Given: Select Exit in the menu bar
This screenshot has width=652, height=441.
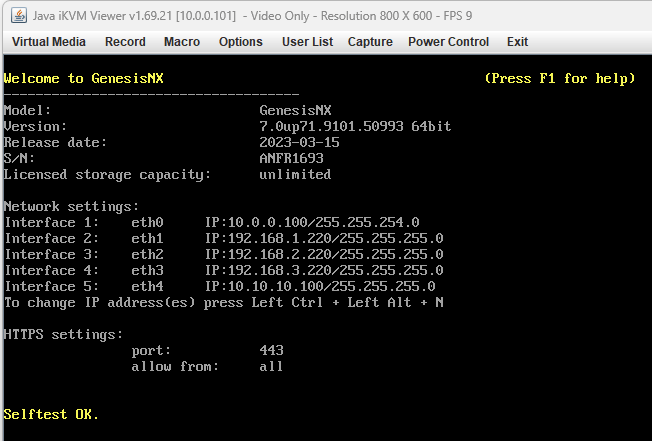Looking at the screenshot, I should pyautogui.click(x=517, y=42).
